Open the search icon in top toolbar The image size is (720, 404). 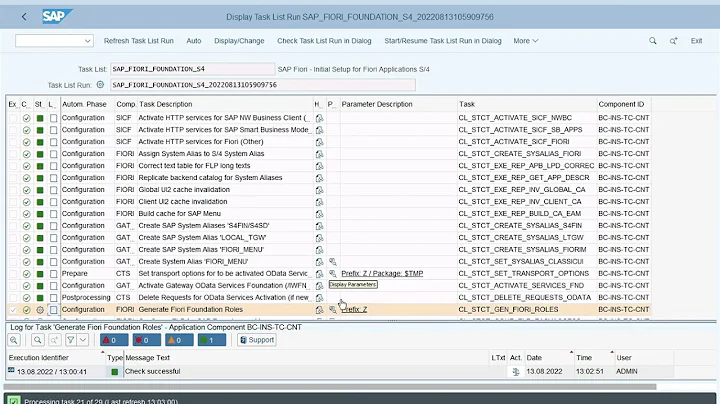pos(652,41)
